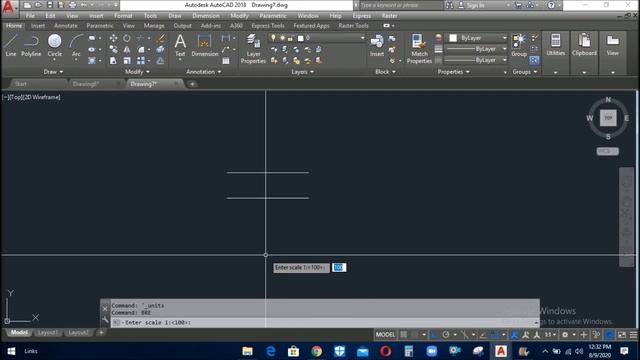The image size is (640, 360).
Task: Open the object color ByLayer swatch dropdown
Action: [476, 38]
